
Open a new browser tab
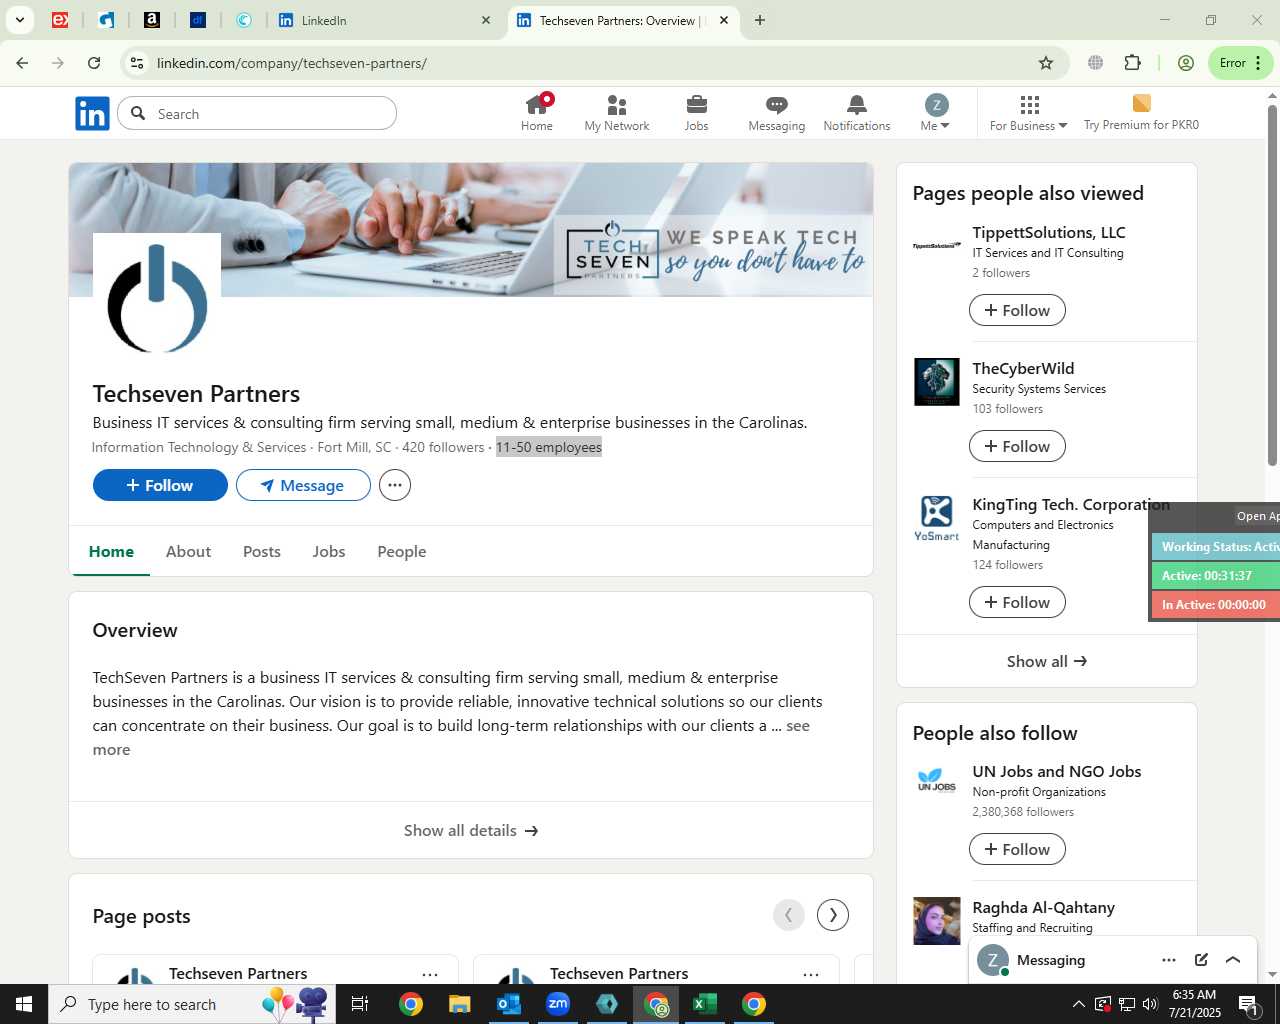760,20
